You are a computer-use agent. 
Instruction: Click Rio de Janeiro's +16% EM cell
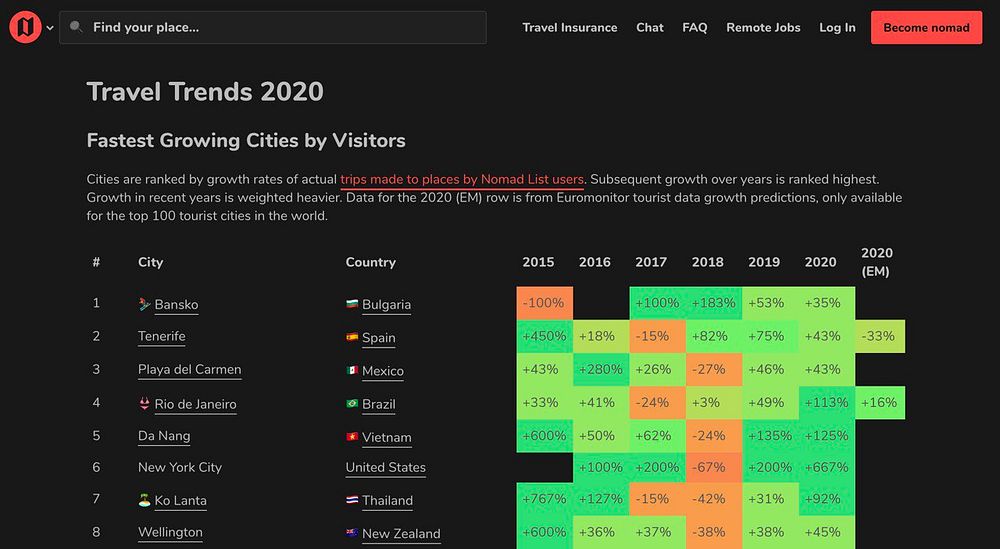tap(879, 402)
